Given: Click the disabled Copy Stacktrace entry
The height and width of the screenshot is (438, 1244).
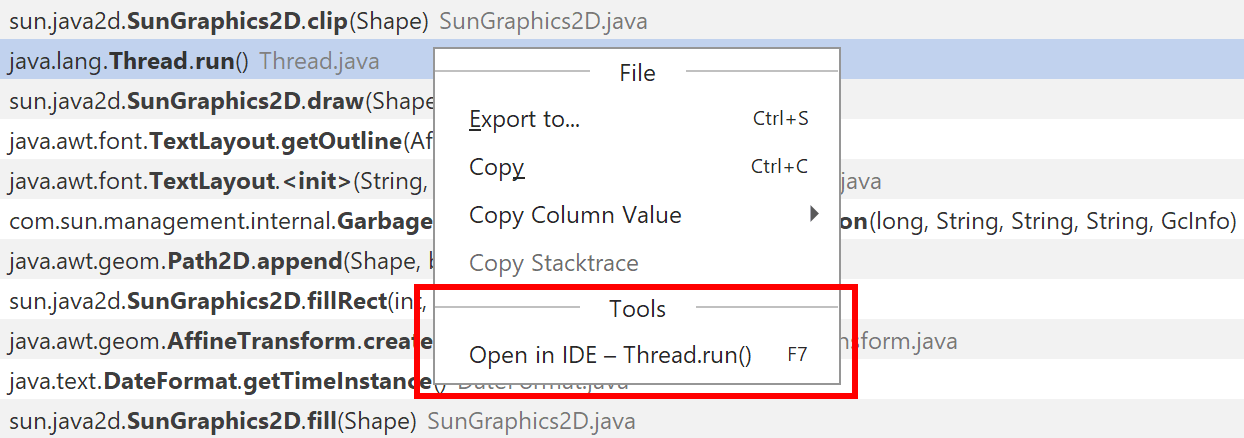Looking at the screenshot, I should coord(637,263).
